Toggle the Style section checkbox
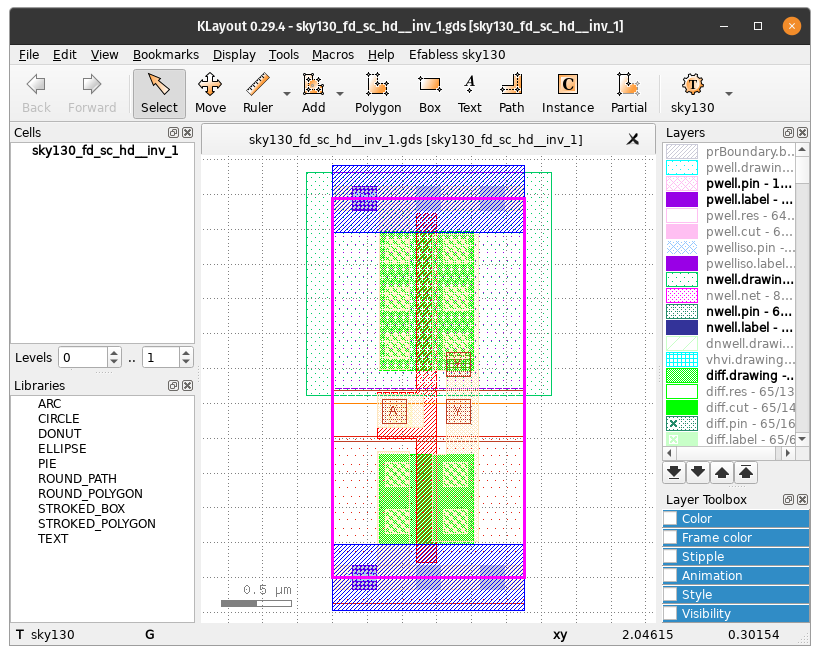Screen dimensions: 820x655 click(x=670, y=595)
